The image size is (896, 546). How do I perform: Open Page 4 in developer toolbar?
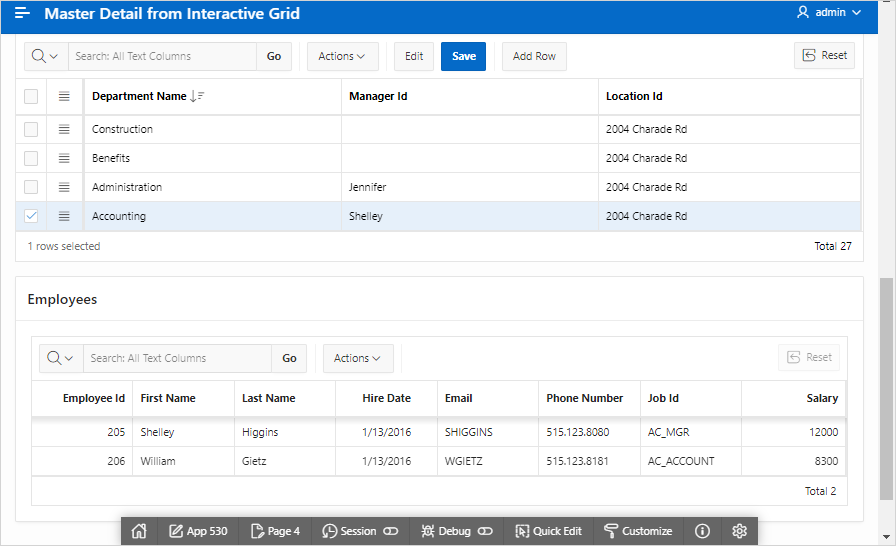coord(275,531)
